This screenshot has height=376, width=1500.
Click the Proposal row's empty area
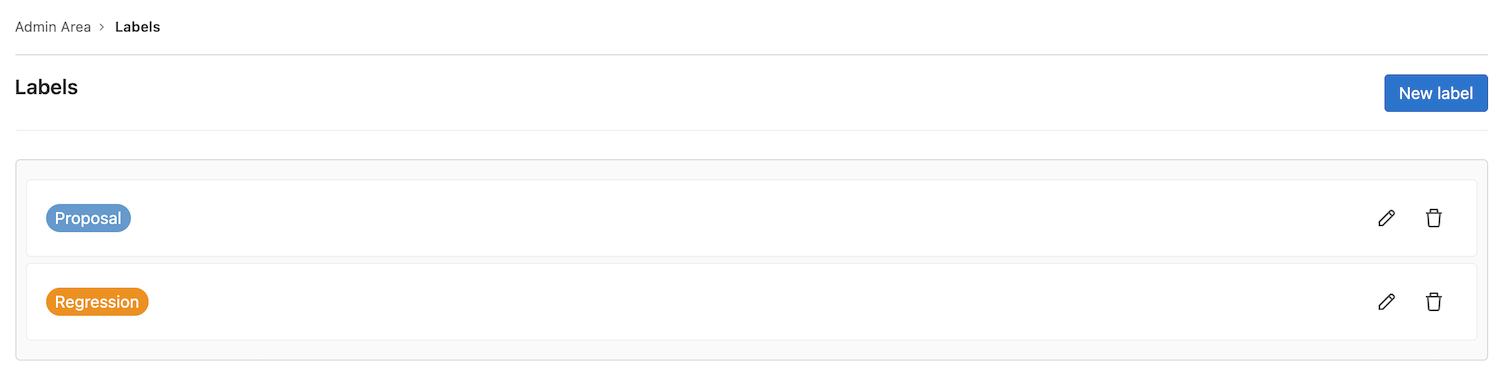click(750, 218)
